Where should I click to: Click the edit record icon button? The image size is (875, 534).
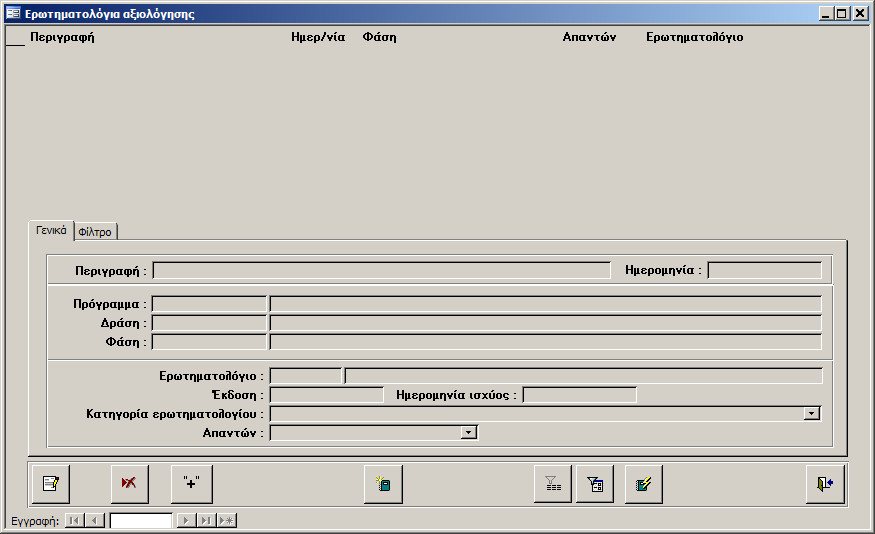click(50, 484)
